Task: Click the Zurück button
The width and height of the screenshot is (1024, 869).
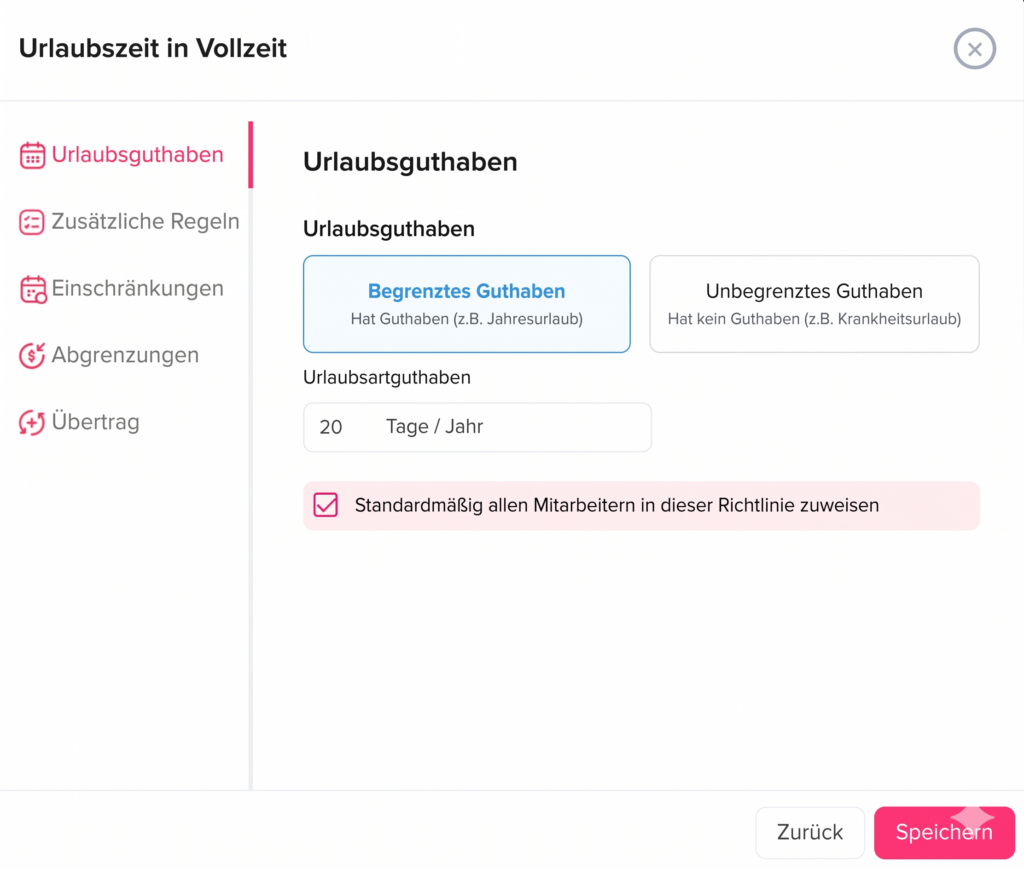Action: 810,832
